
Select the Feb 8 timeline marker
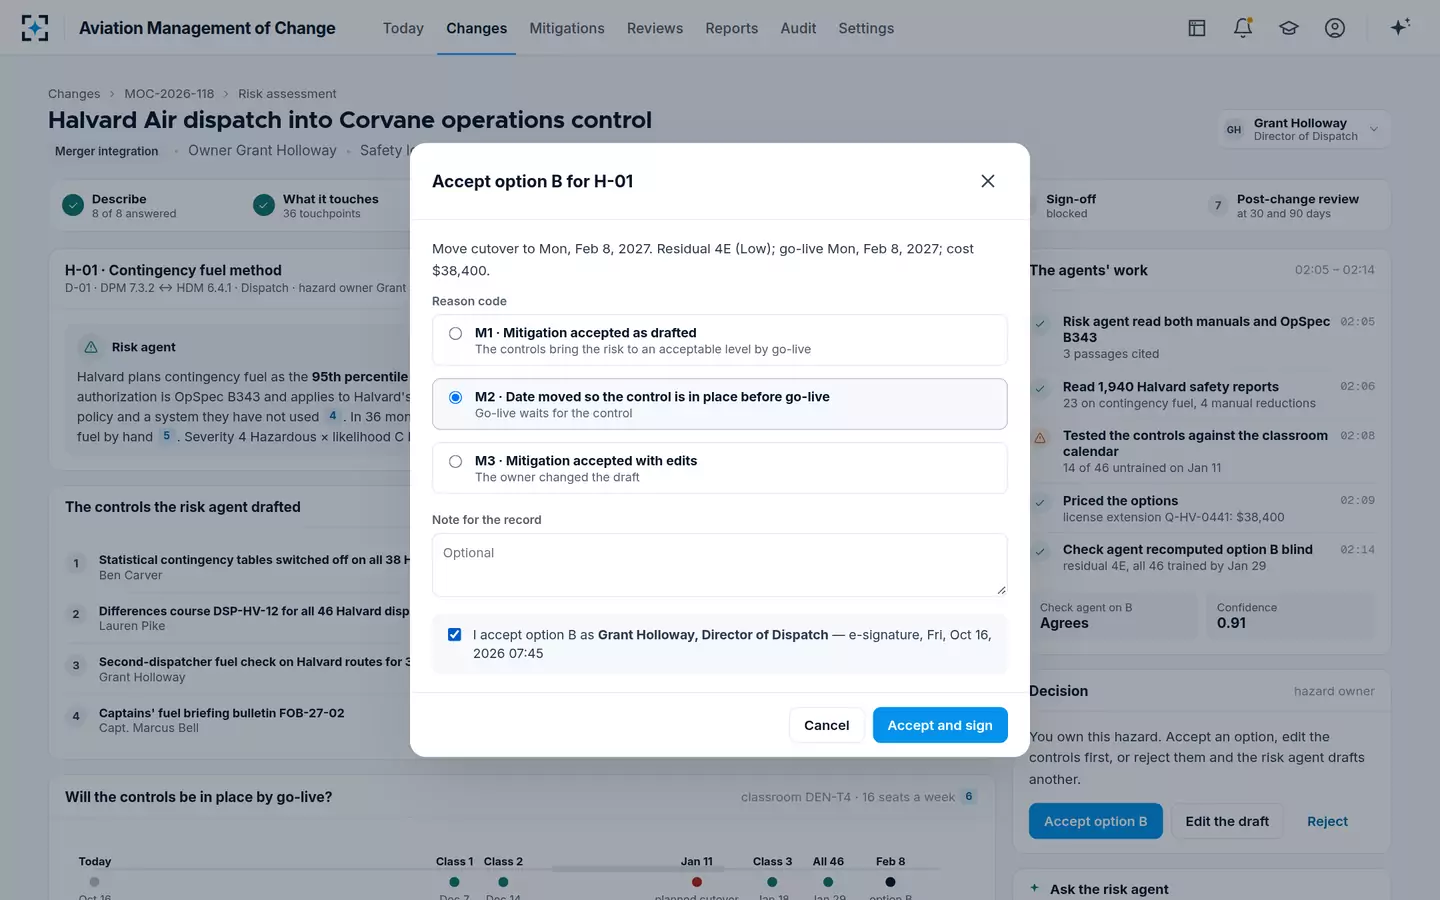(x=890, y=882)
